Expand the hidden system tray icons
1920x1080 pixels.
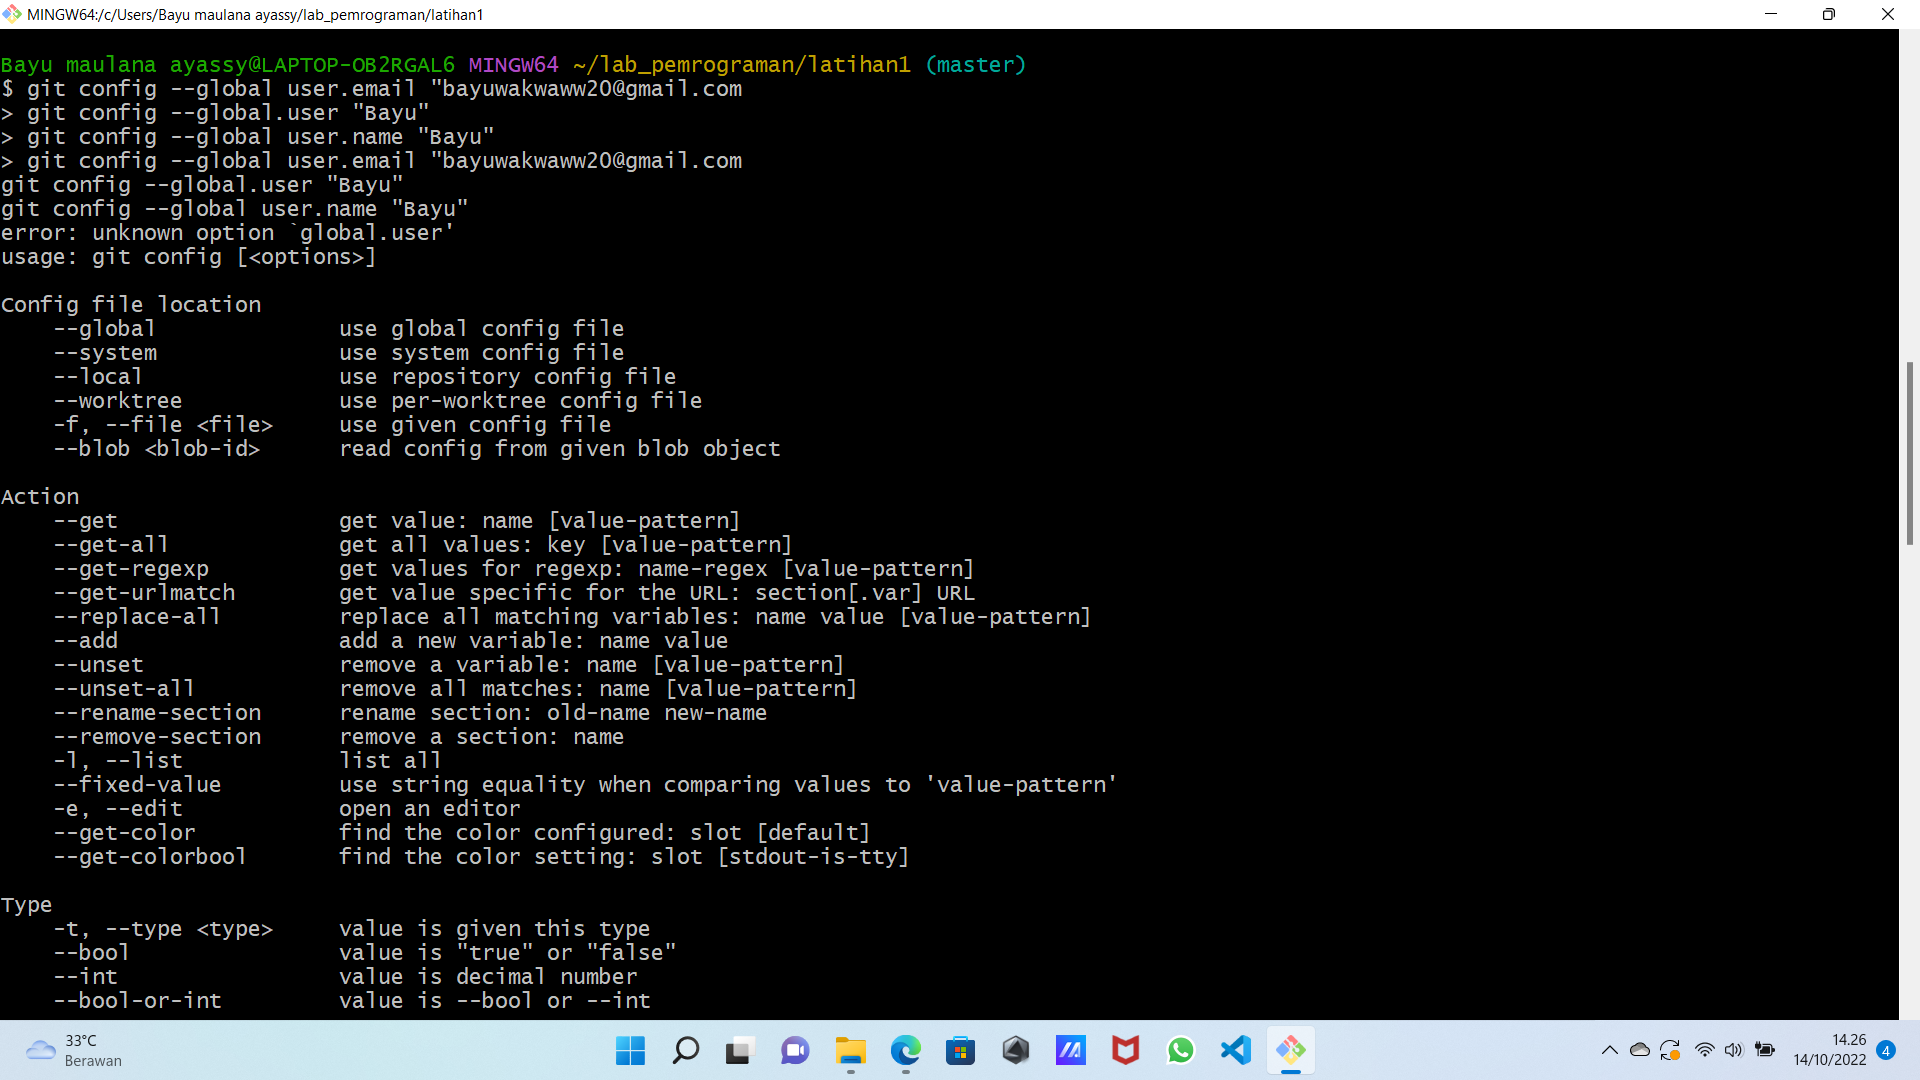1610,1050
